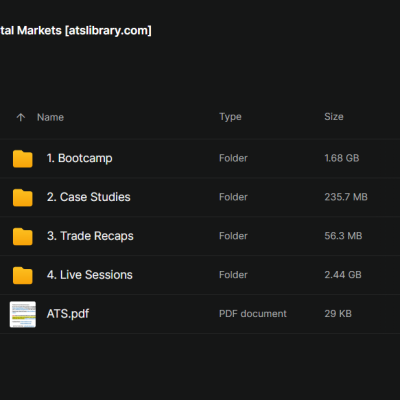Viewport: 400px width, 400px height.
Task: Click Folder type in the Trade Recaps row
Action: tap(233, 236)
